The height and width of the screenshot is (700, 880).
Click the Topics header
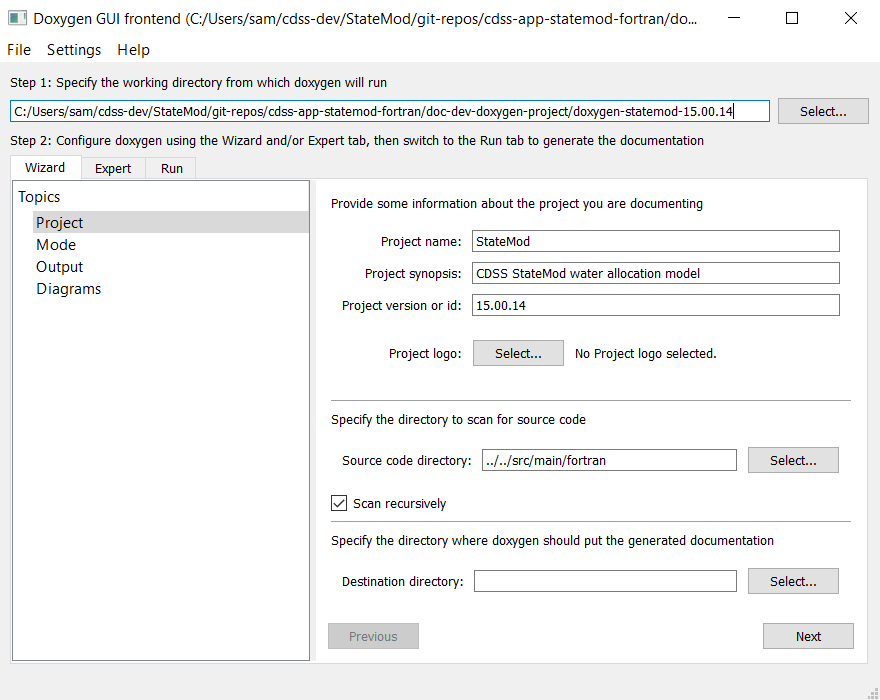pos(39,196)
